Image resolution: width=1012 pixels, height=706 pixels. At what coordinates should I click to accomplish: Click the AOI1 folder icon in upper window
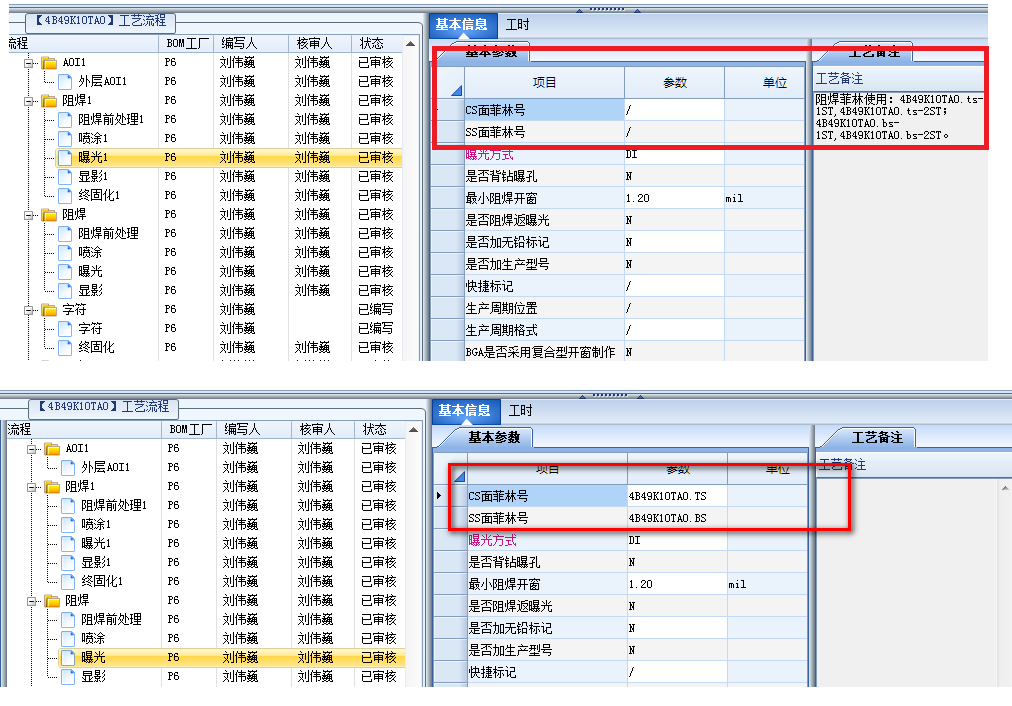[x=49, y=63]
